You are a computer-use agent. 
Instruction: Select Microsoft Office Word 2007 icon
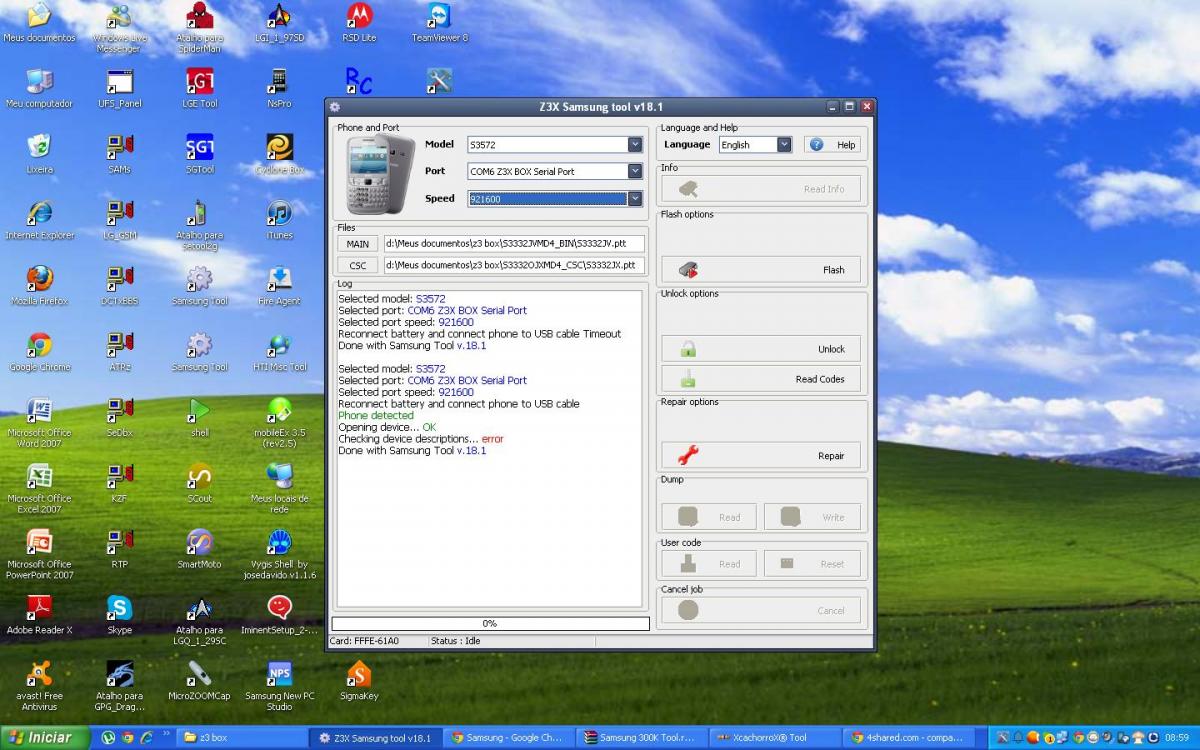39,423
